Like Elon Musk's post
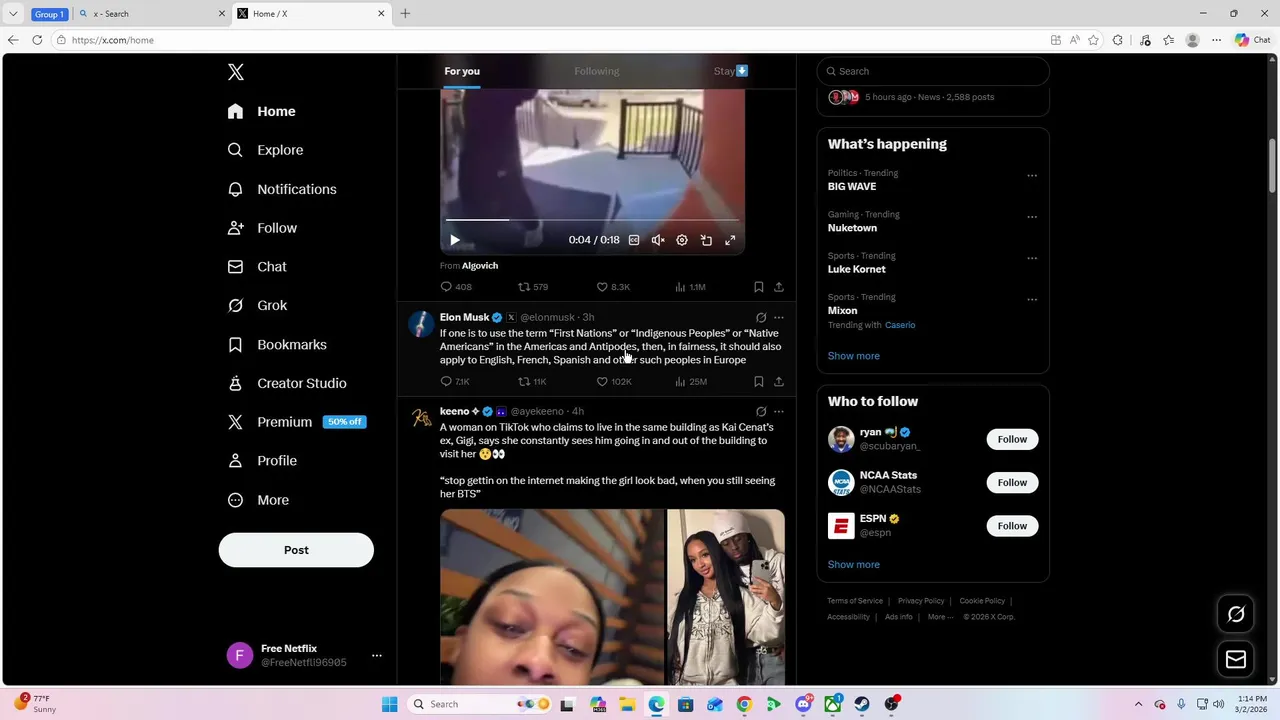 pos(614,382)
